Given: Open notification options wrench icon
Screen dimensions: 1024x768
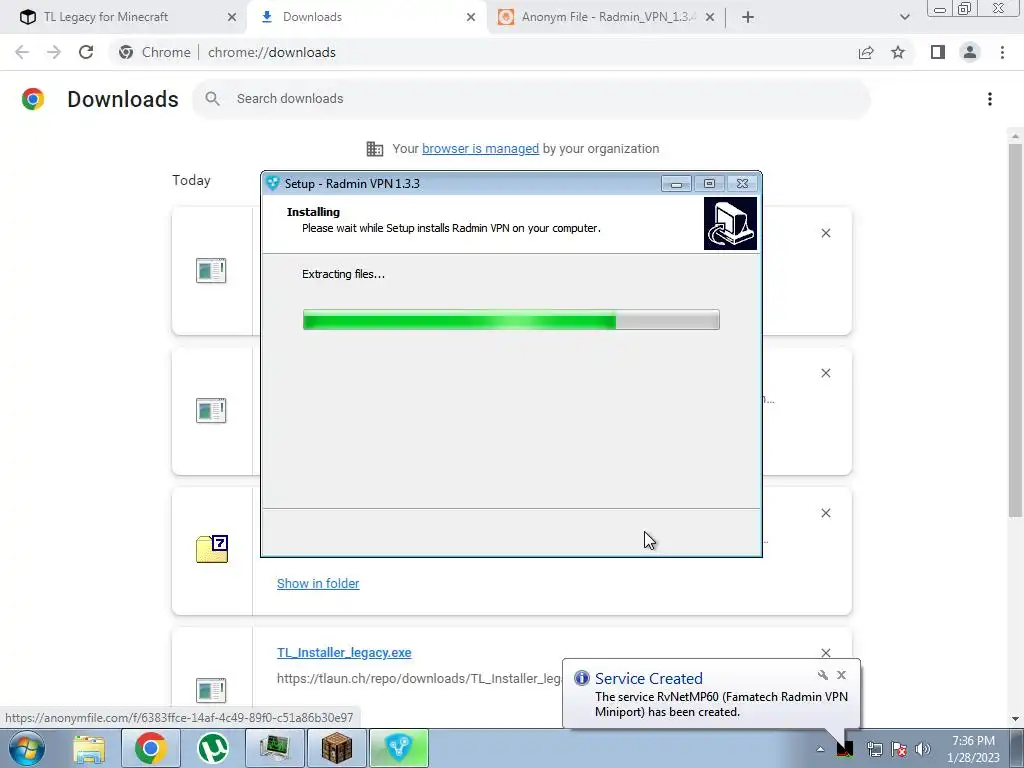Looking at the screenshot, I should click(x=823, y=675).
